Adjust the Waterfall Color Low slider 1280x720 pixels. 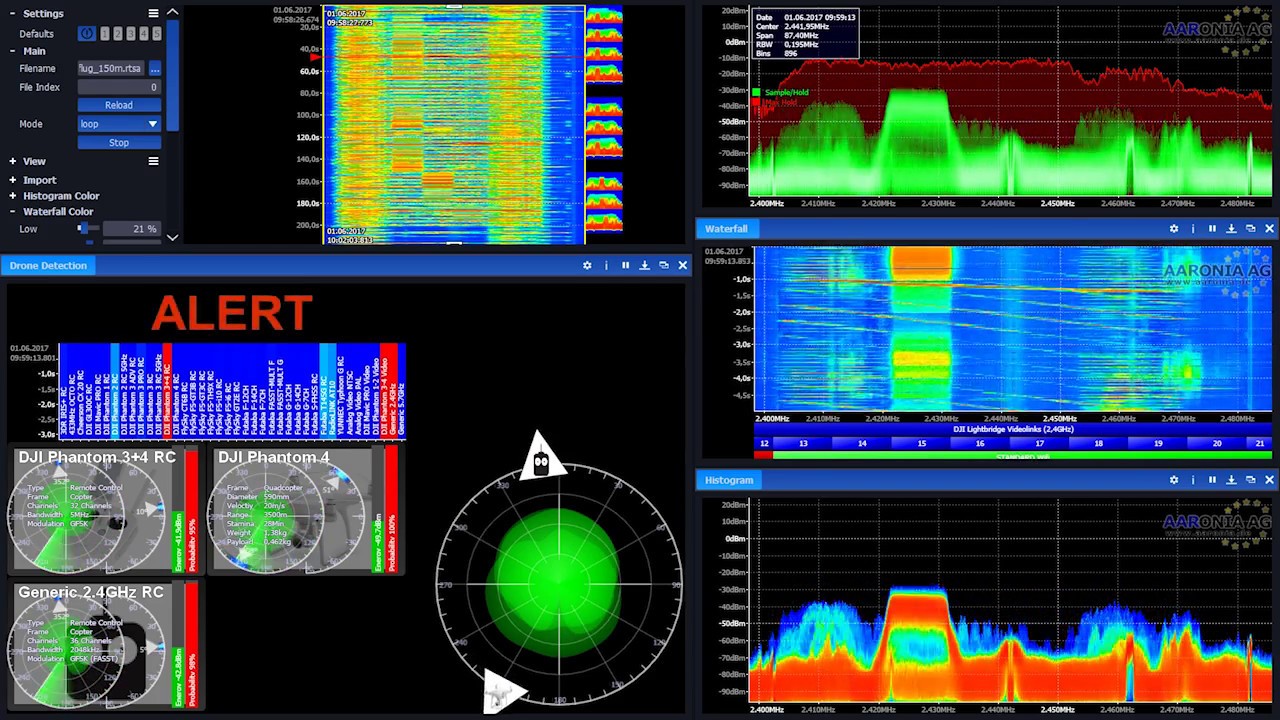point(88,229)
